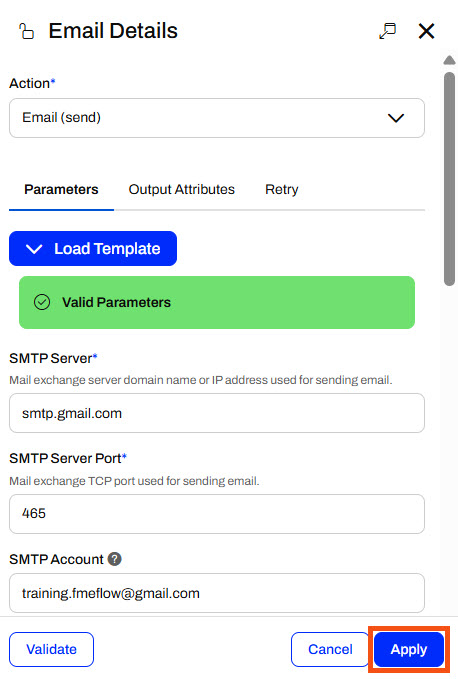This screenshot has width=458, height=679.
Task: Click the chevron icon inside Load Template
Action: click(34, 249)
